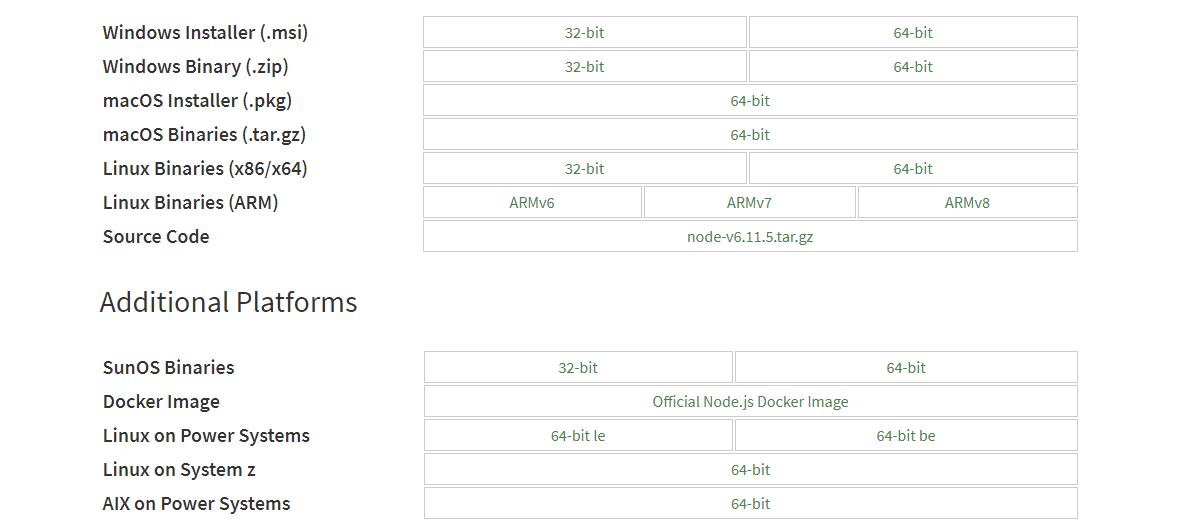This screenshot has width=1177, height=530.
Task: Download Linux Binaries (x86/x64) 32-bit
Action: 584,169
